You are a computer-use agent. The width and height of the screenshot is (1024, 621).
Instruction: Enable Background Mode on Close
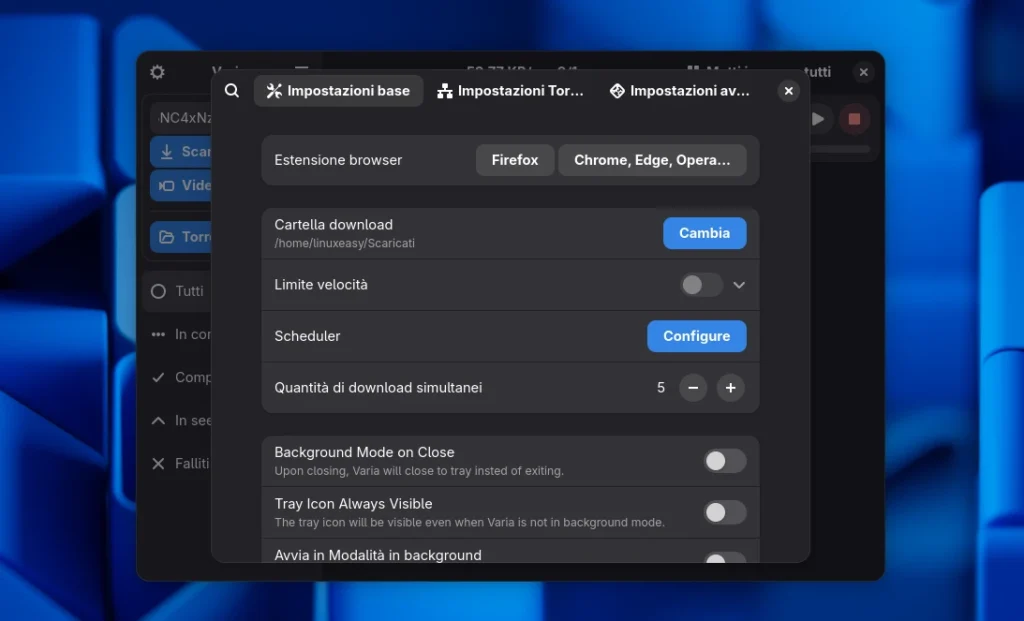(724, 461)
